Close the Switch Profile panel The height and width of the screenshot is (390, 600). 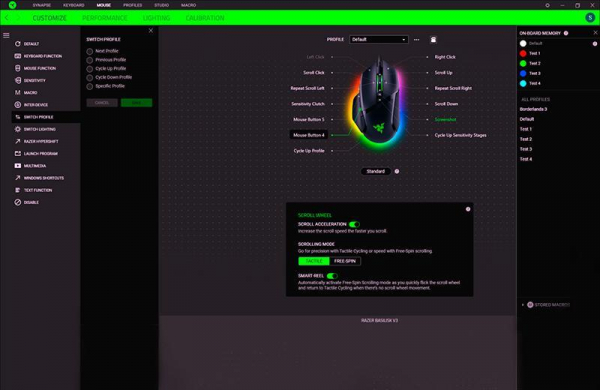151,30
